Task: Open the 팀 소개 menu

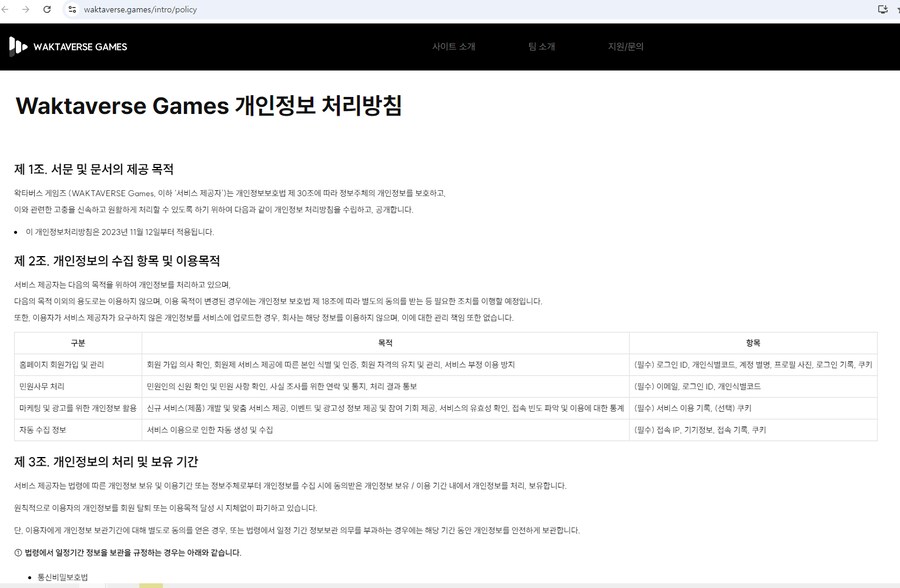Action: [x=541, y=47]
